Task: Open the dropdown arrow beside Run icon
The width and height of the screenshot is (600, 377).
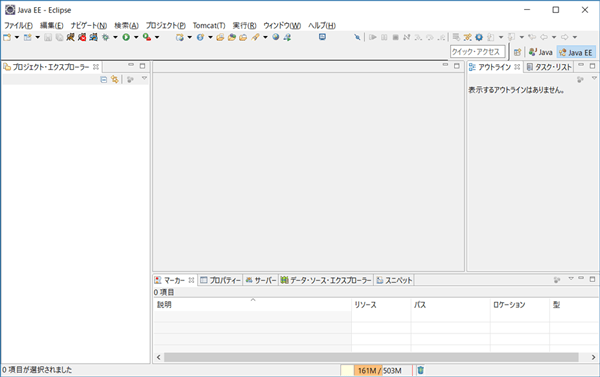Action: [x=136, y=37]
